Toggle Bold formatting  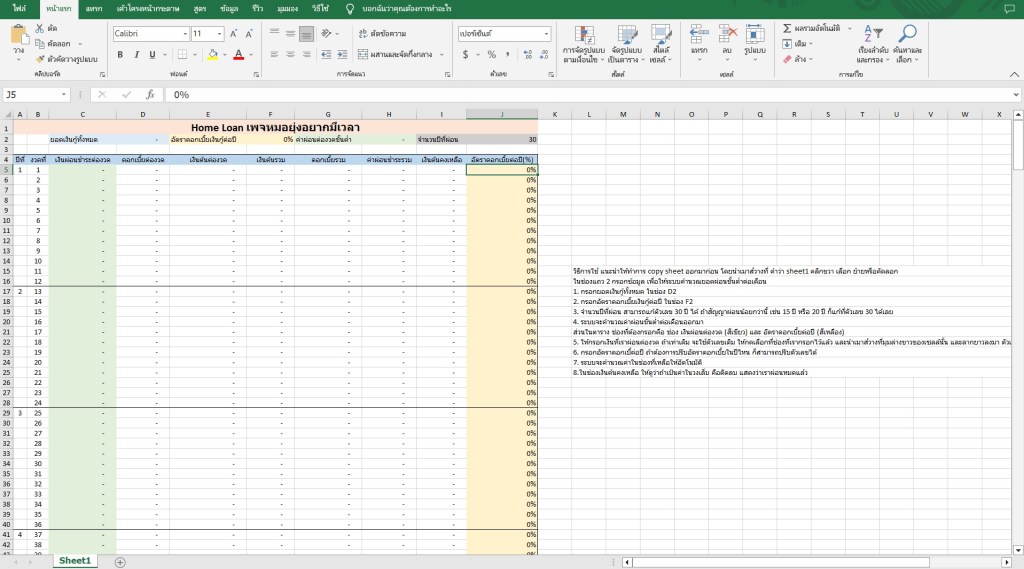[121, 54]
